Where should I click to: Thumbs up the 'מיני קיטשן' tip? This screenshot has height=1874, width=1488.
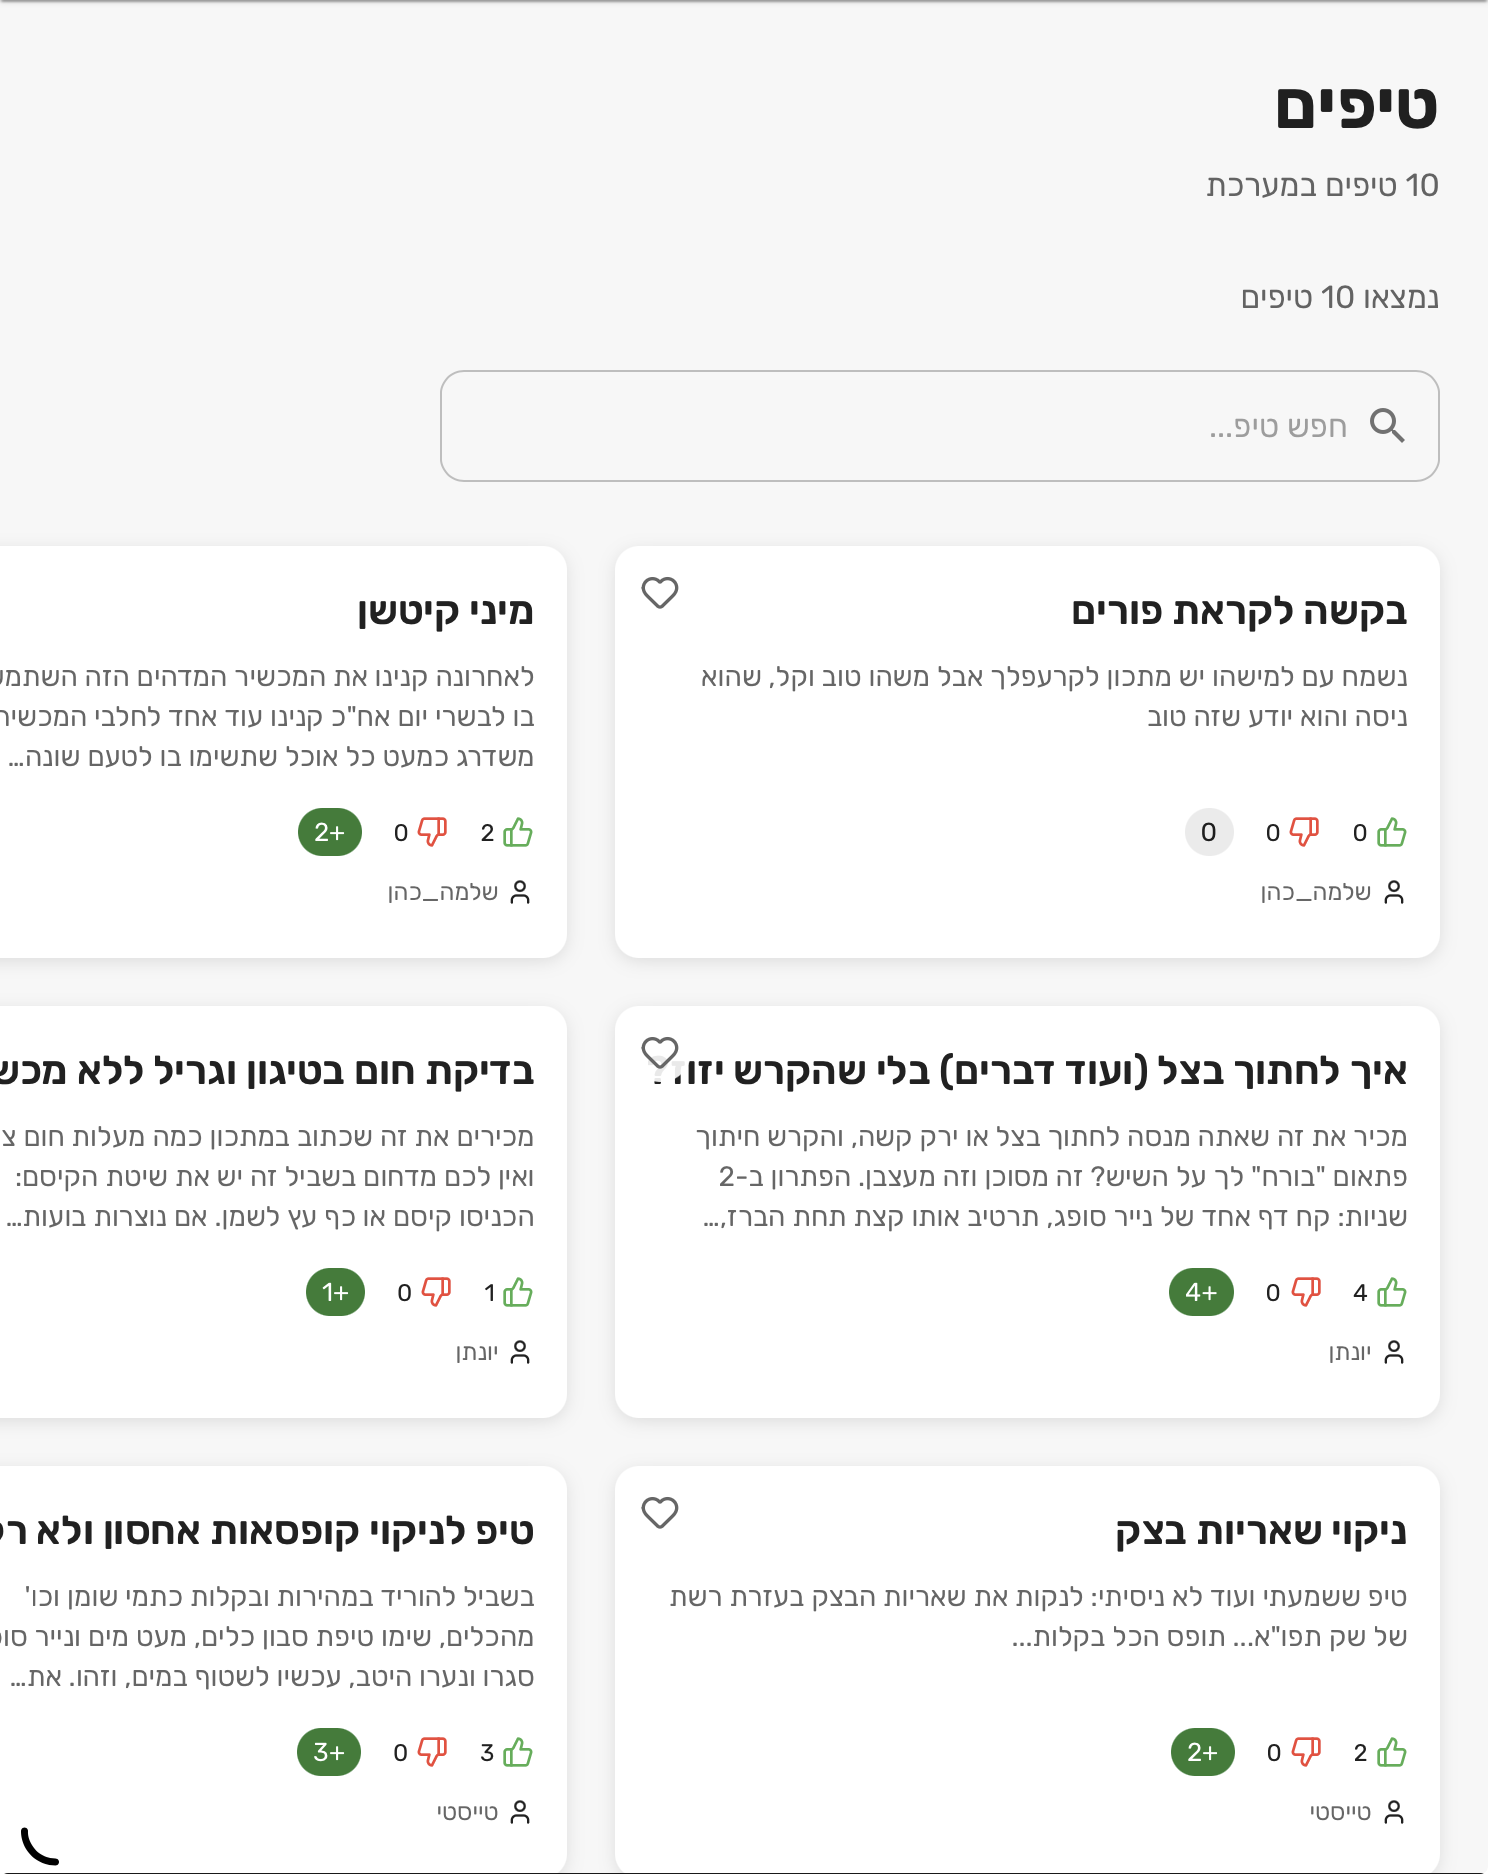(518, 833)
